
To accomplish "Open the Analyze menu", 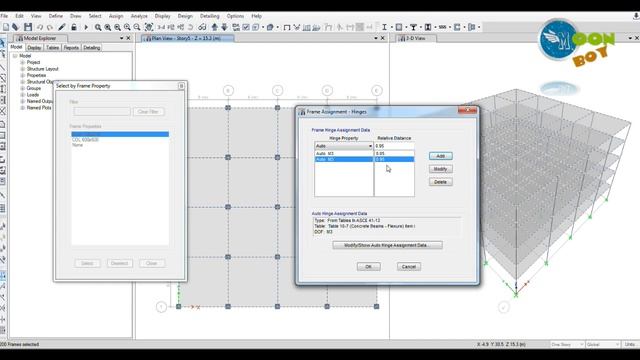I will (139, 16).
